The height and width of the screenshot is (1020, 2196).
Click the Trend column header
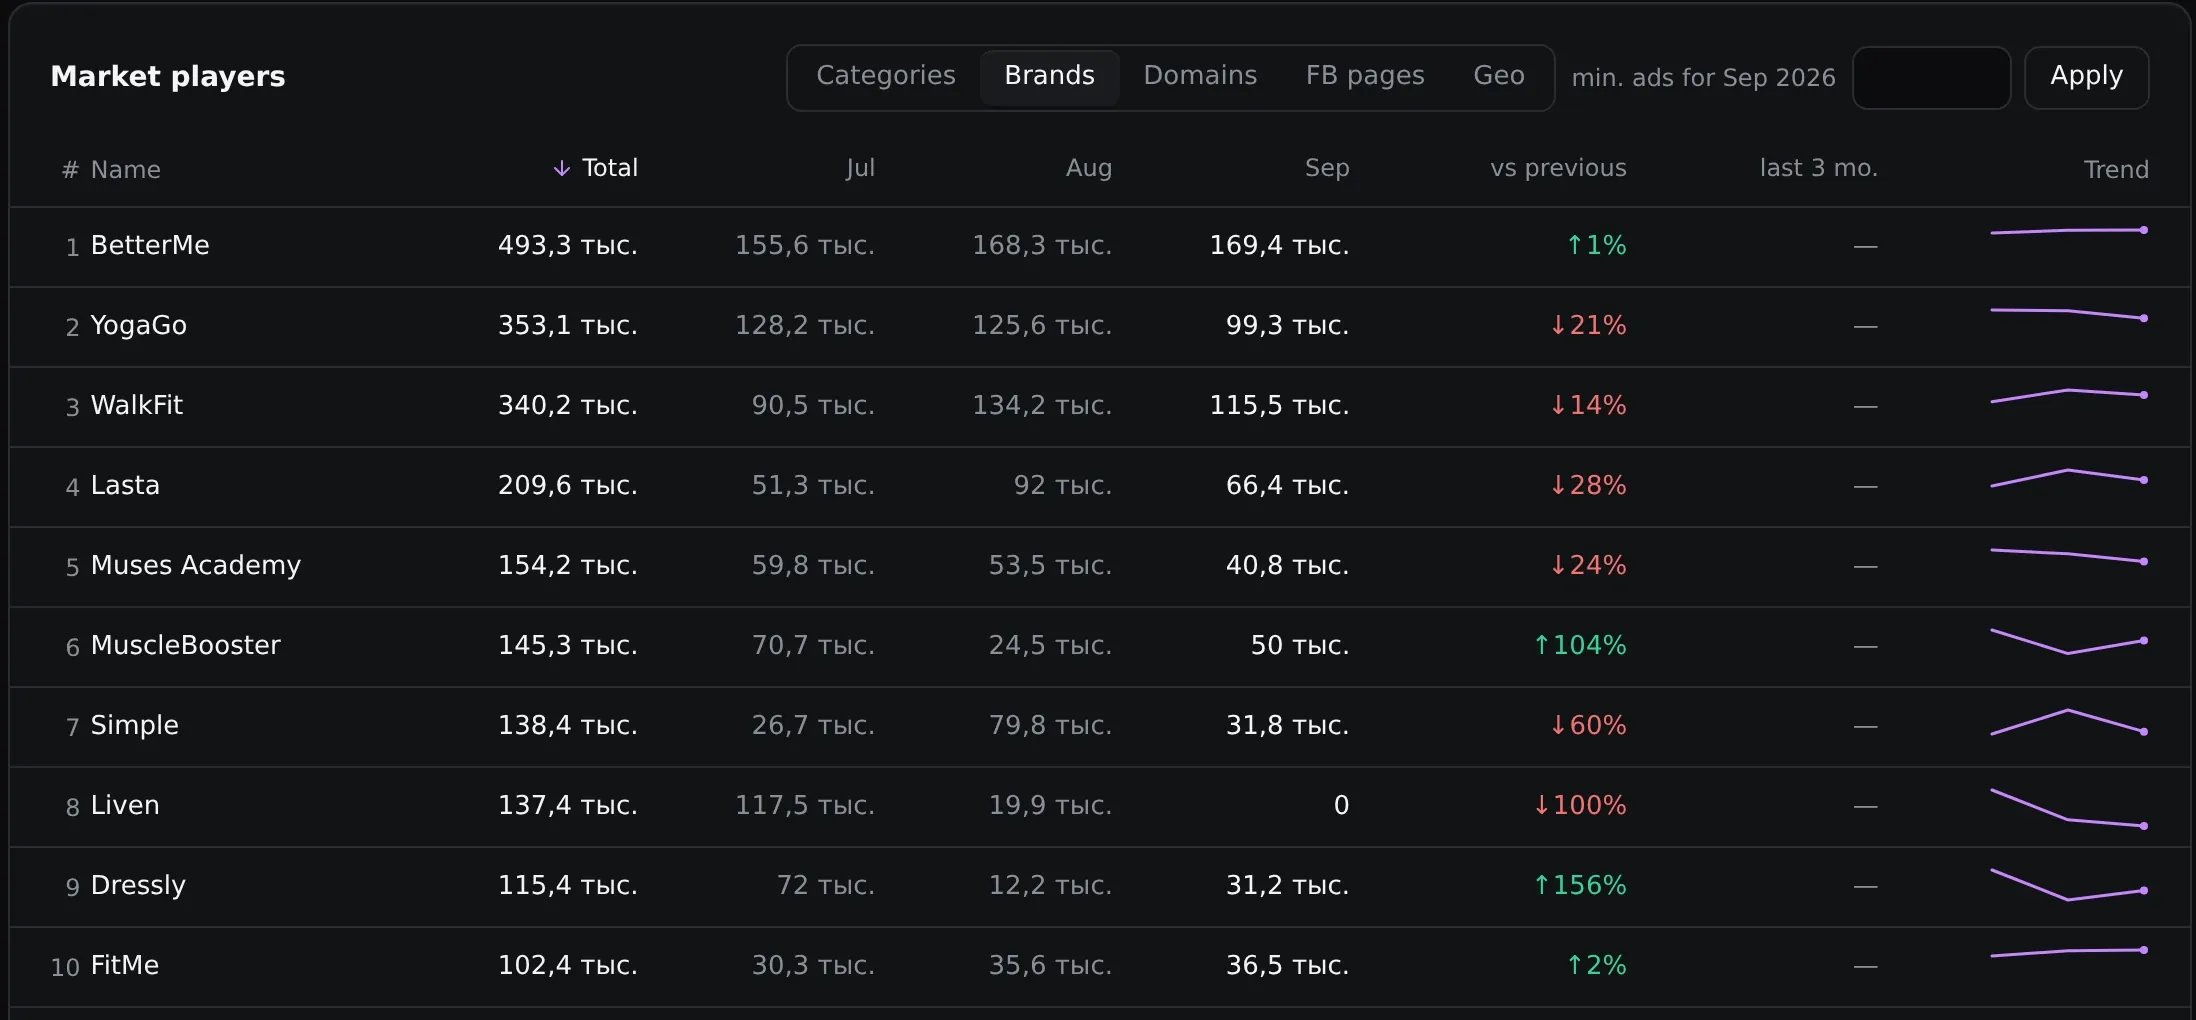[x=2116, y=170]
